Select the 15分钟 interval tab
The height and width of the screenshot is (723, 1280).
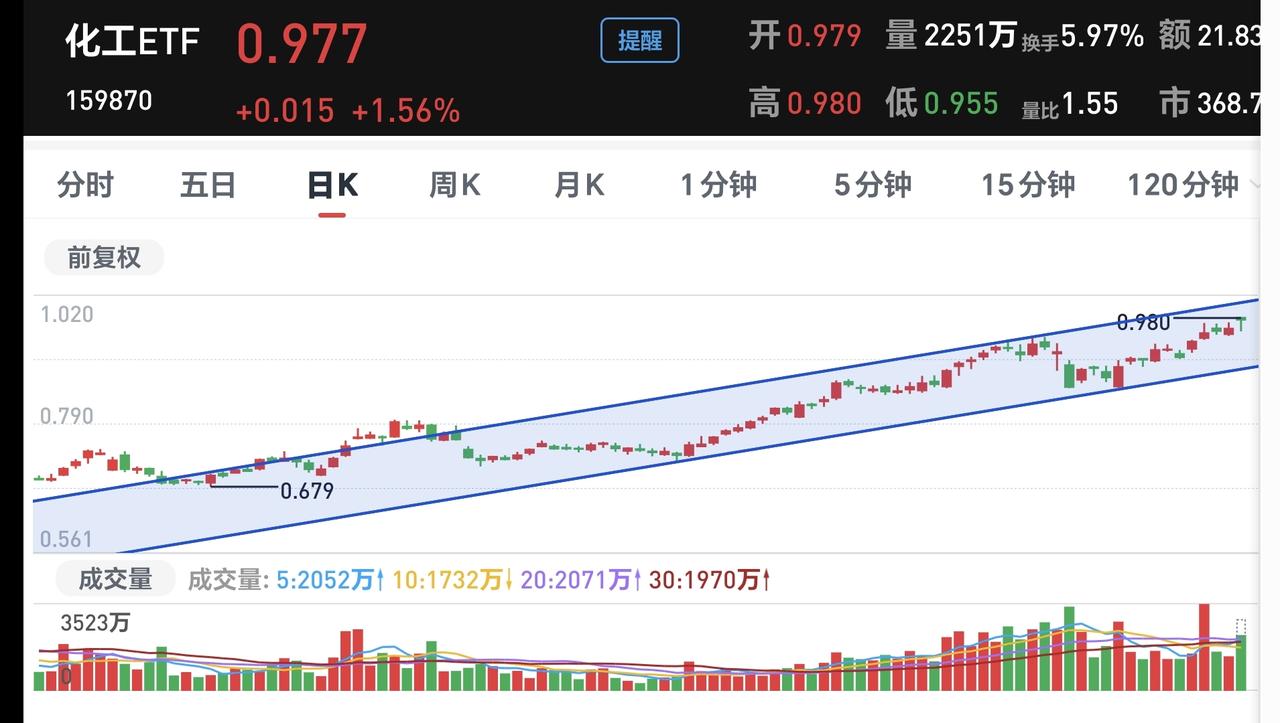[1028, 185]
